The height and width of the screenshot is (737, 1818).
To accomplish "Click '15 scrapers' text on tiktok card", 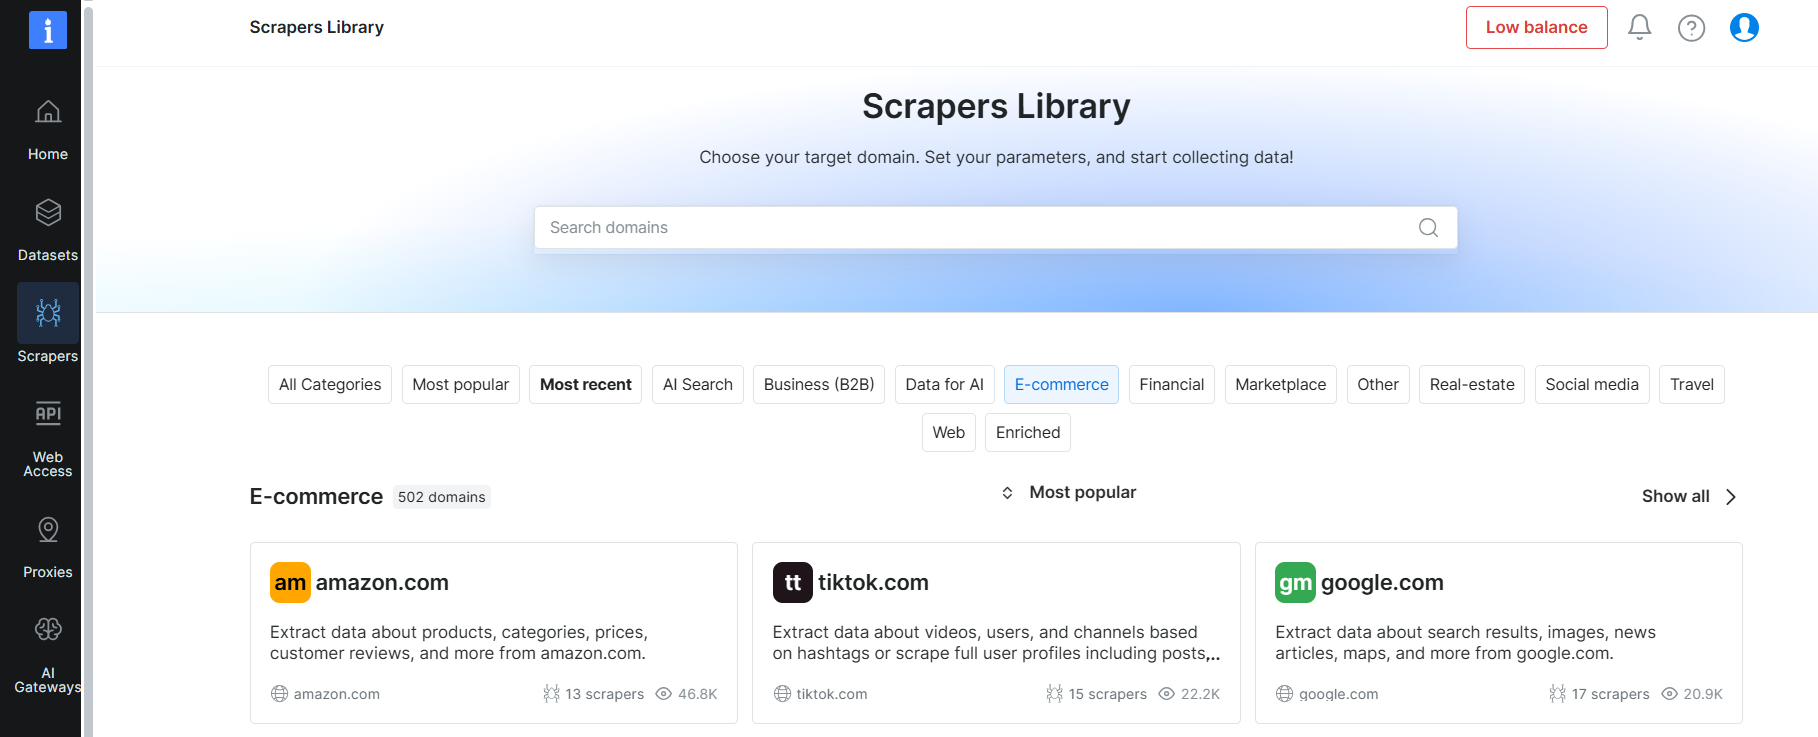I will click(x=1108, y=694).
